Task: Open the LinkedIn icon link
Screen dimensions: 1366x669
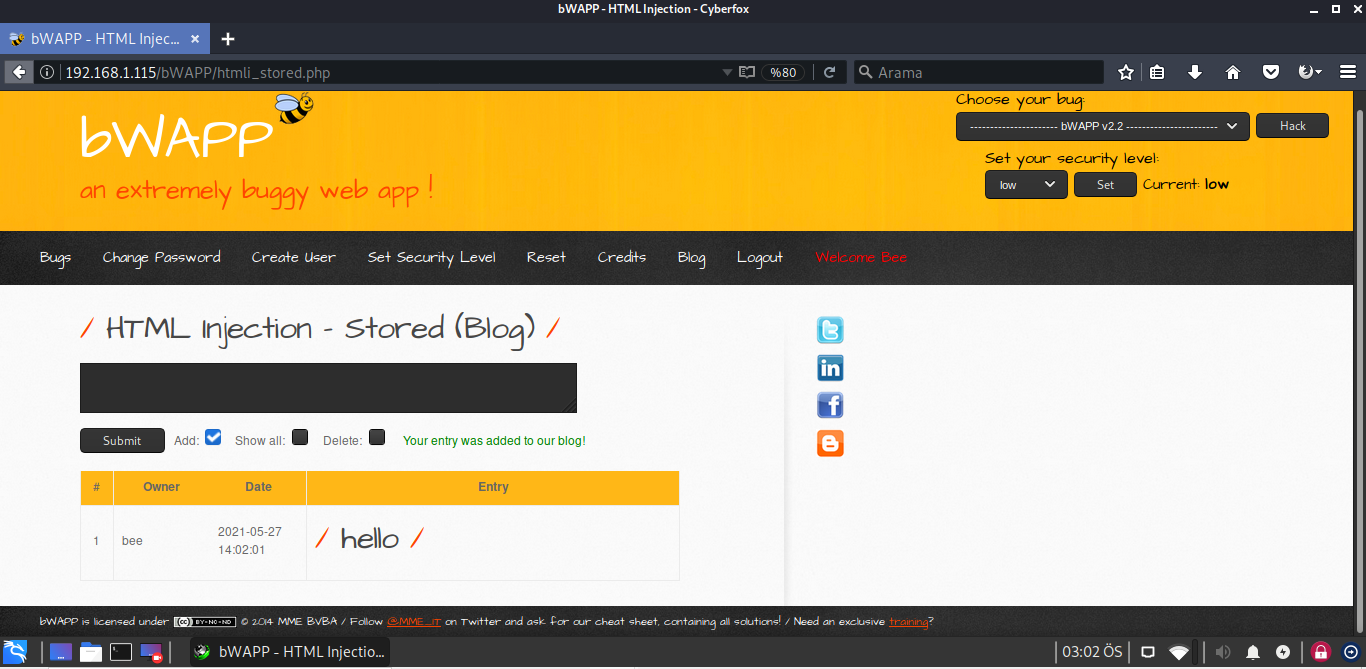Action: click(x=830, y=368)
